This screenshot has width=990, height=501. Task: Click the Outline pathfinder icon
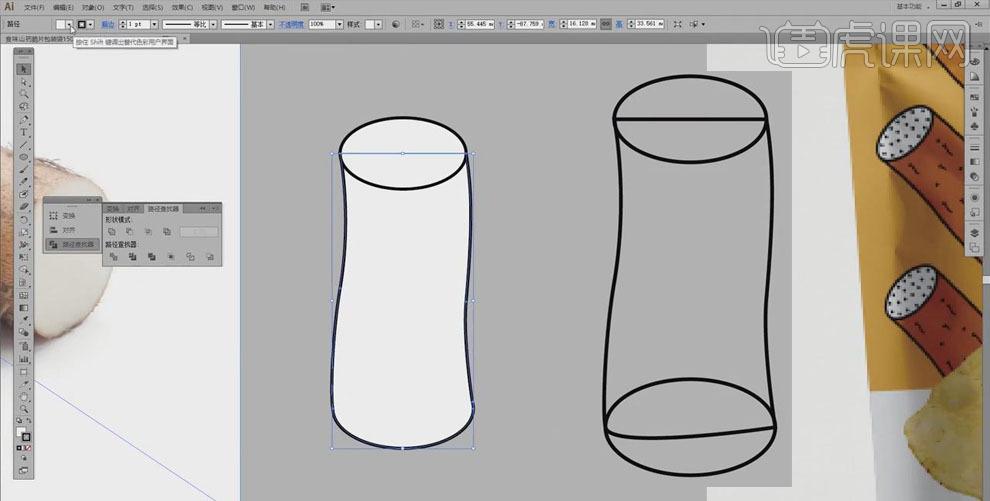[x=190, y=257]
